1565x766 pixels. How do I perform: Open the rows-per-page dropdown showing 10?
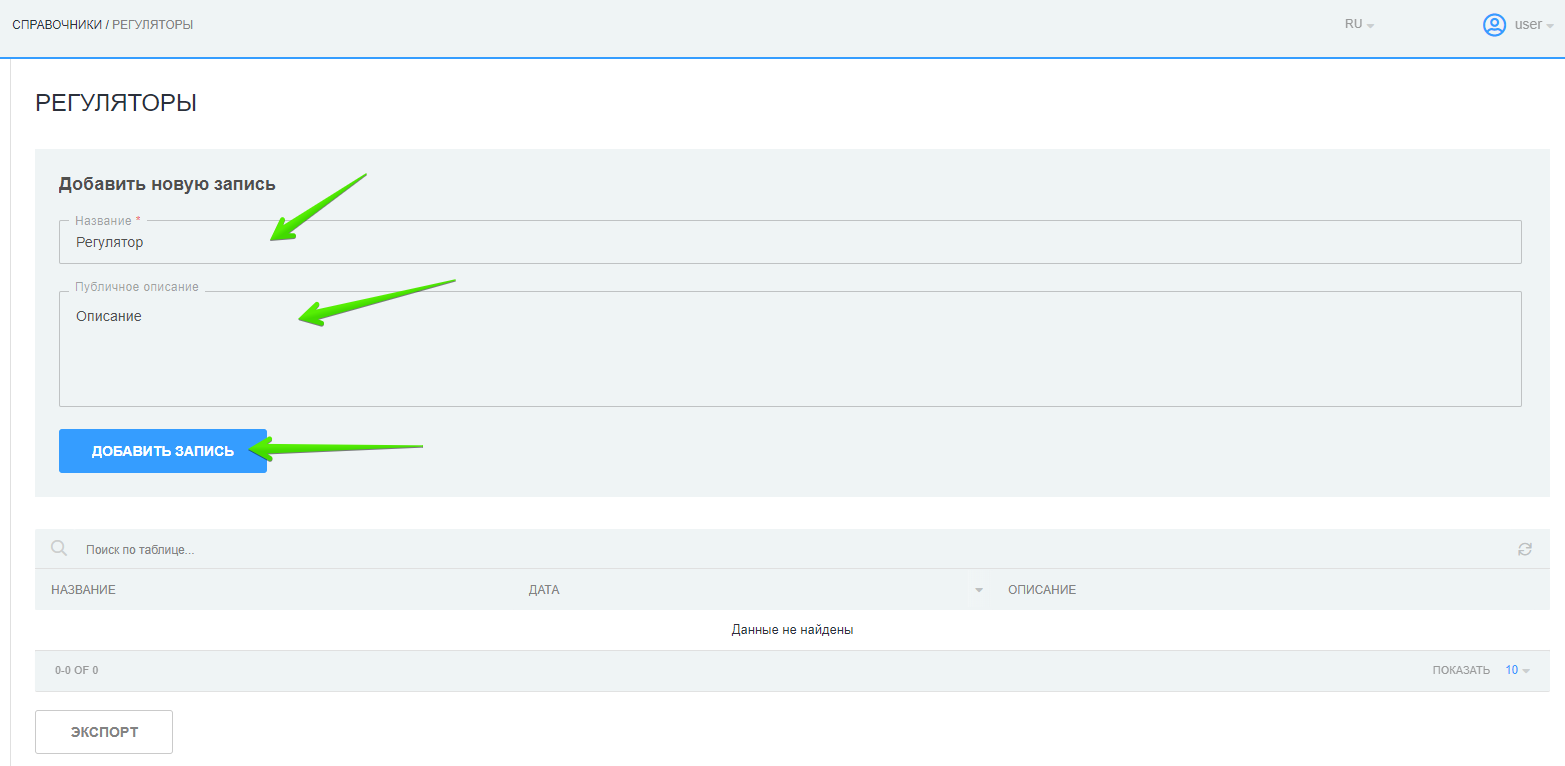[1517, 670]
